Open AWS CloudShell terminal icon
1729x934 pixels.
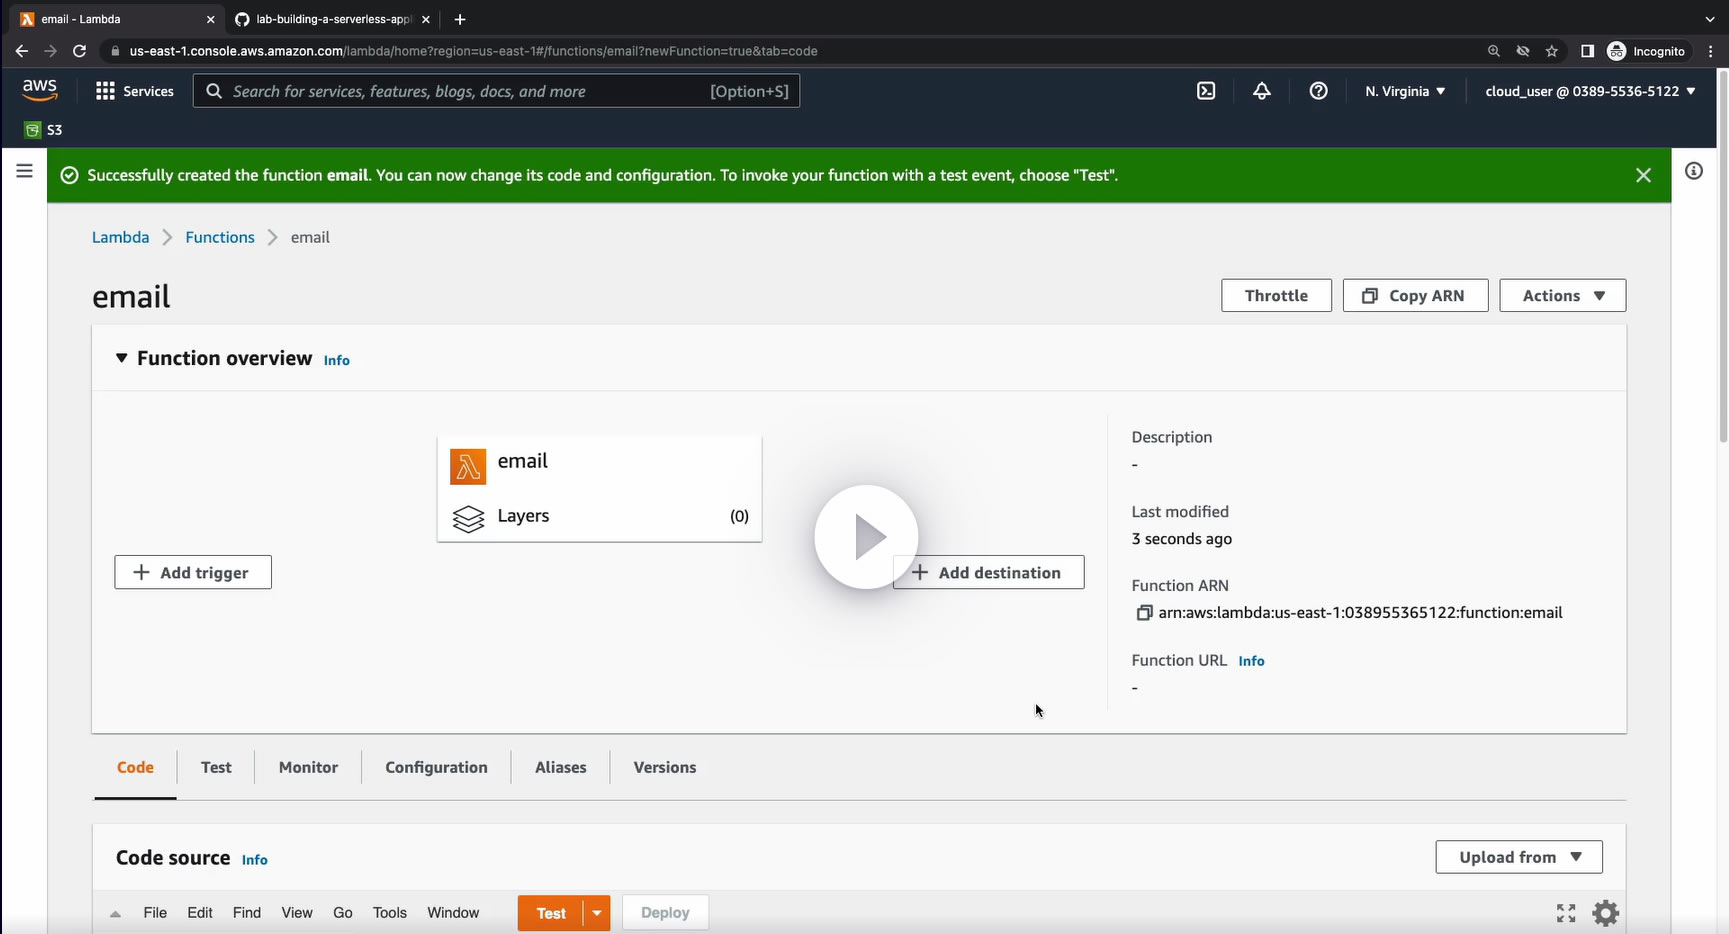click(x=1206, y=91)
